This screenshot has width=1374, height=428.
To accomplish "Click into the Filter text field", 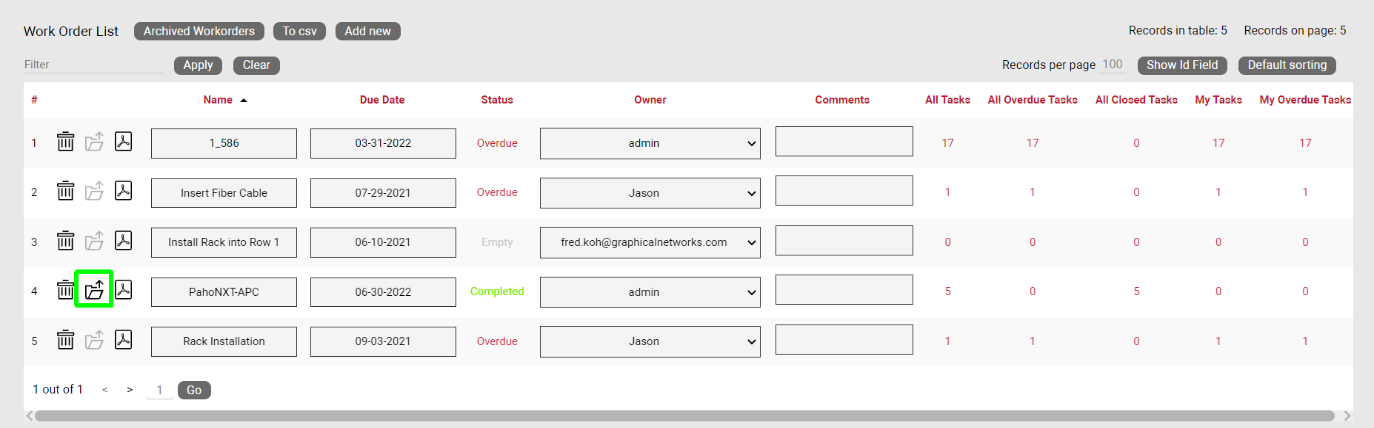I will click(x=92, y=65).
